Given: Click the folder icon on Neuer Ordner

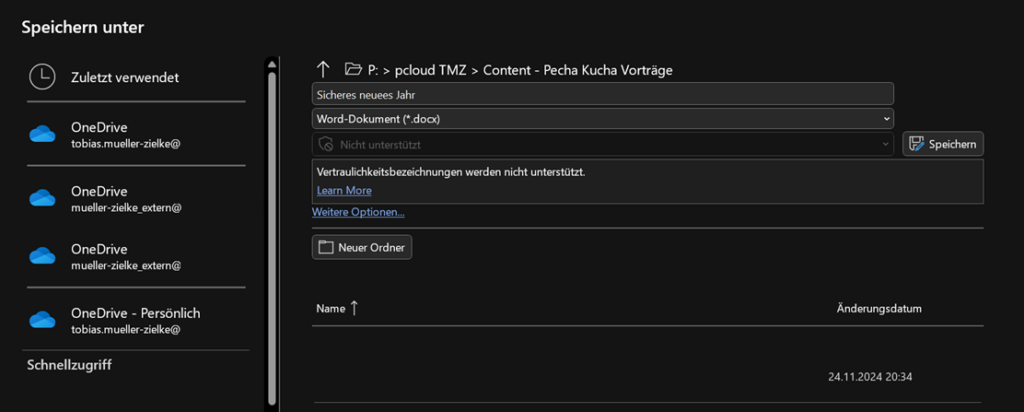Looking at the screenshot, I should 325,247.
